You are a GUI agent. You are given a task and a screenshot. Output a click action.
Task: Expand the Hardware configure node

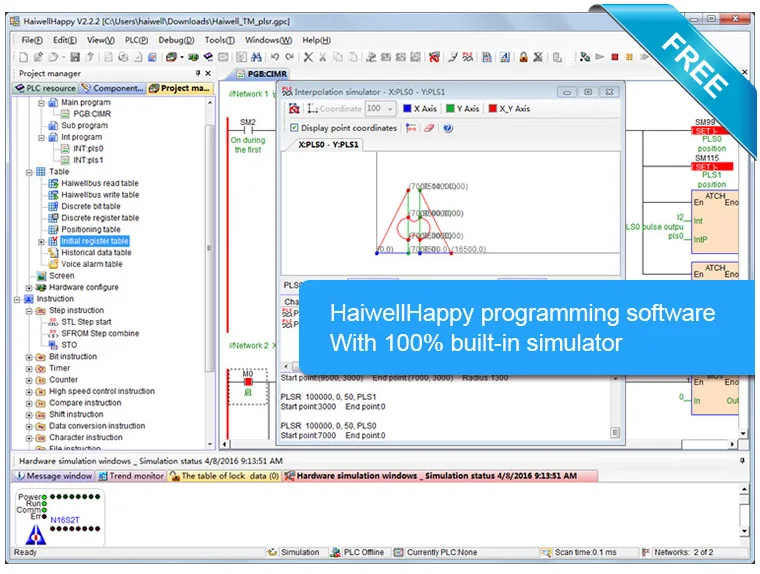[29, 288]
